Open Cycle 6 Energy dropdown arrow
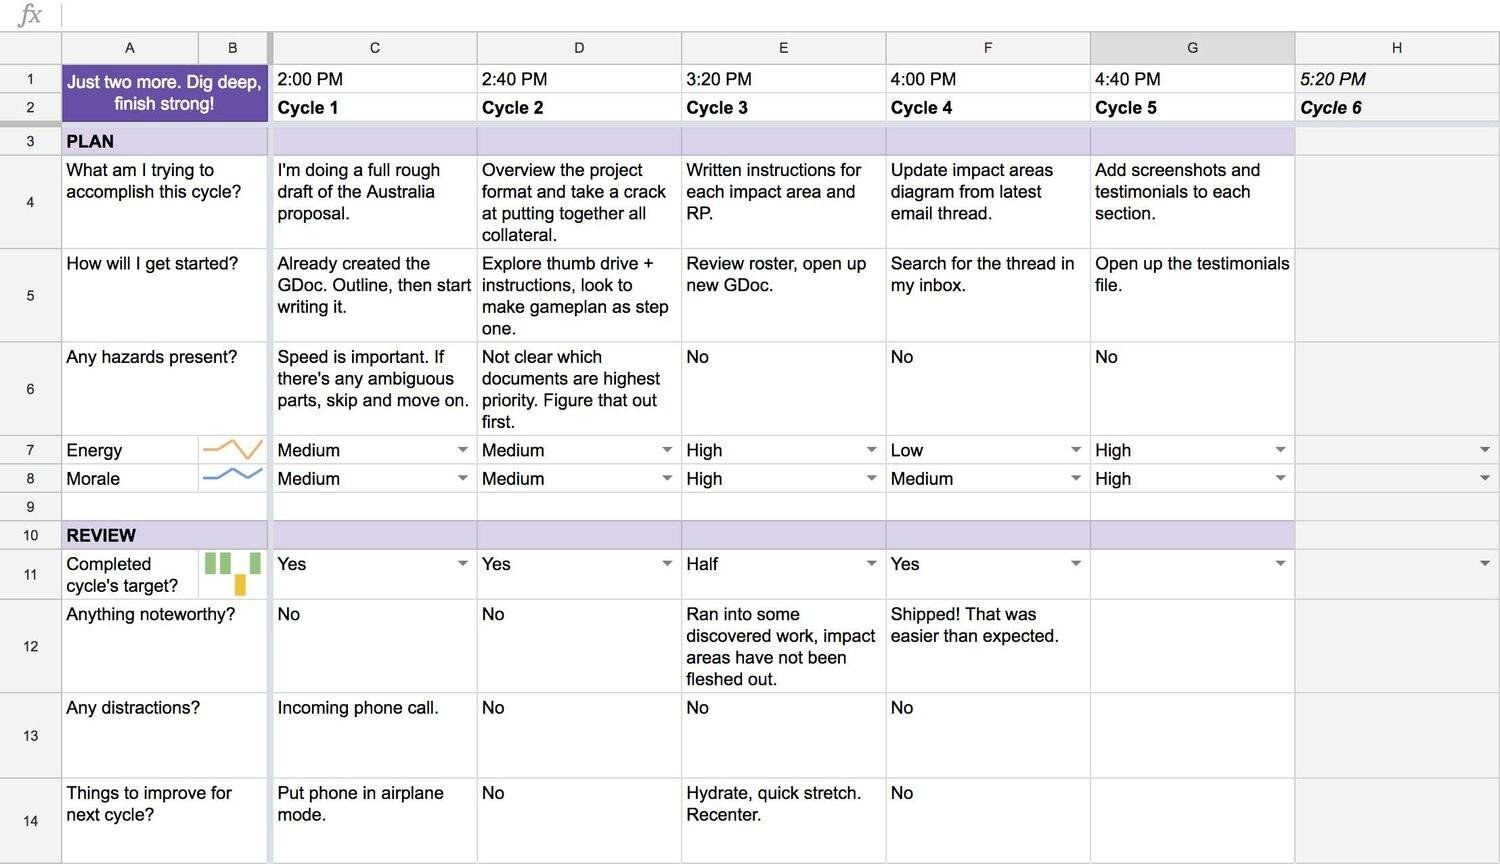The width and height of the screenshot is (1500, 864). (x=1485, y=450)
